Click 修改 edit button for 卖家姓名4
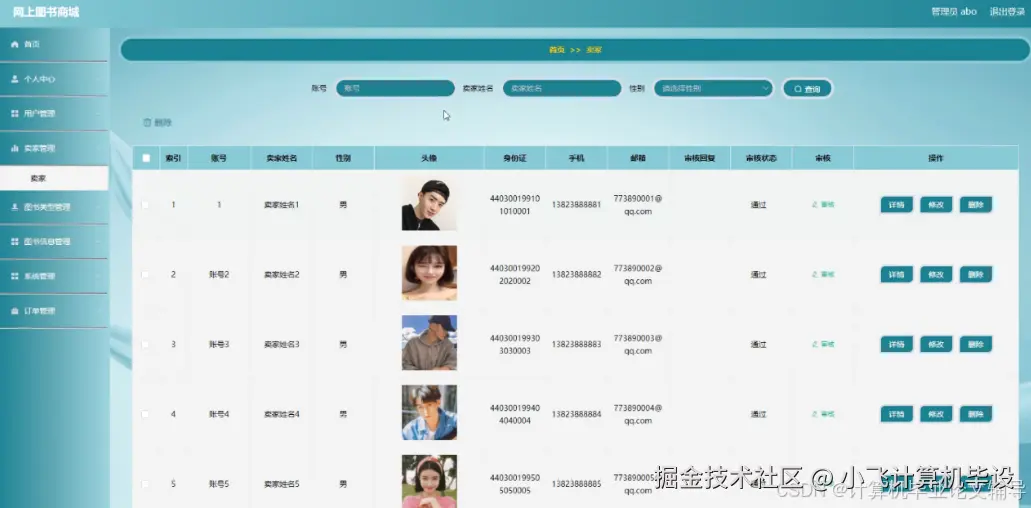This screenshot has width=1031, height=508. (x=936, y=414)
